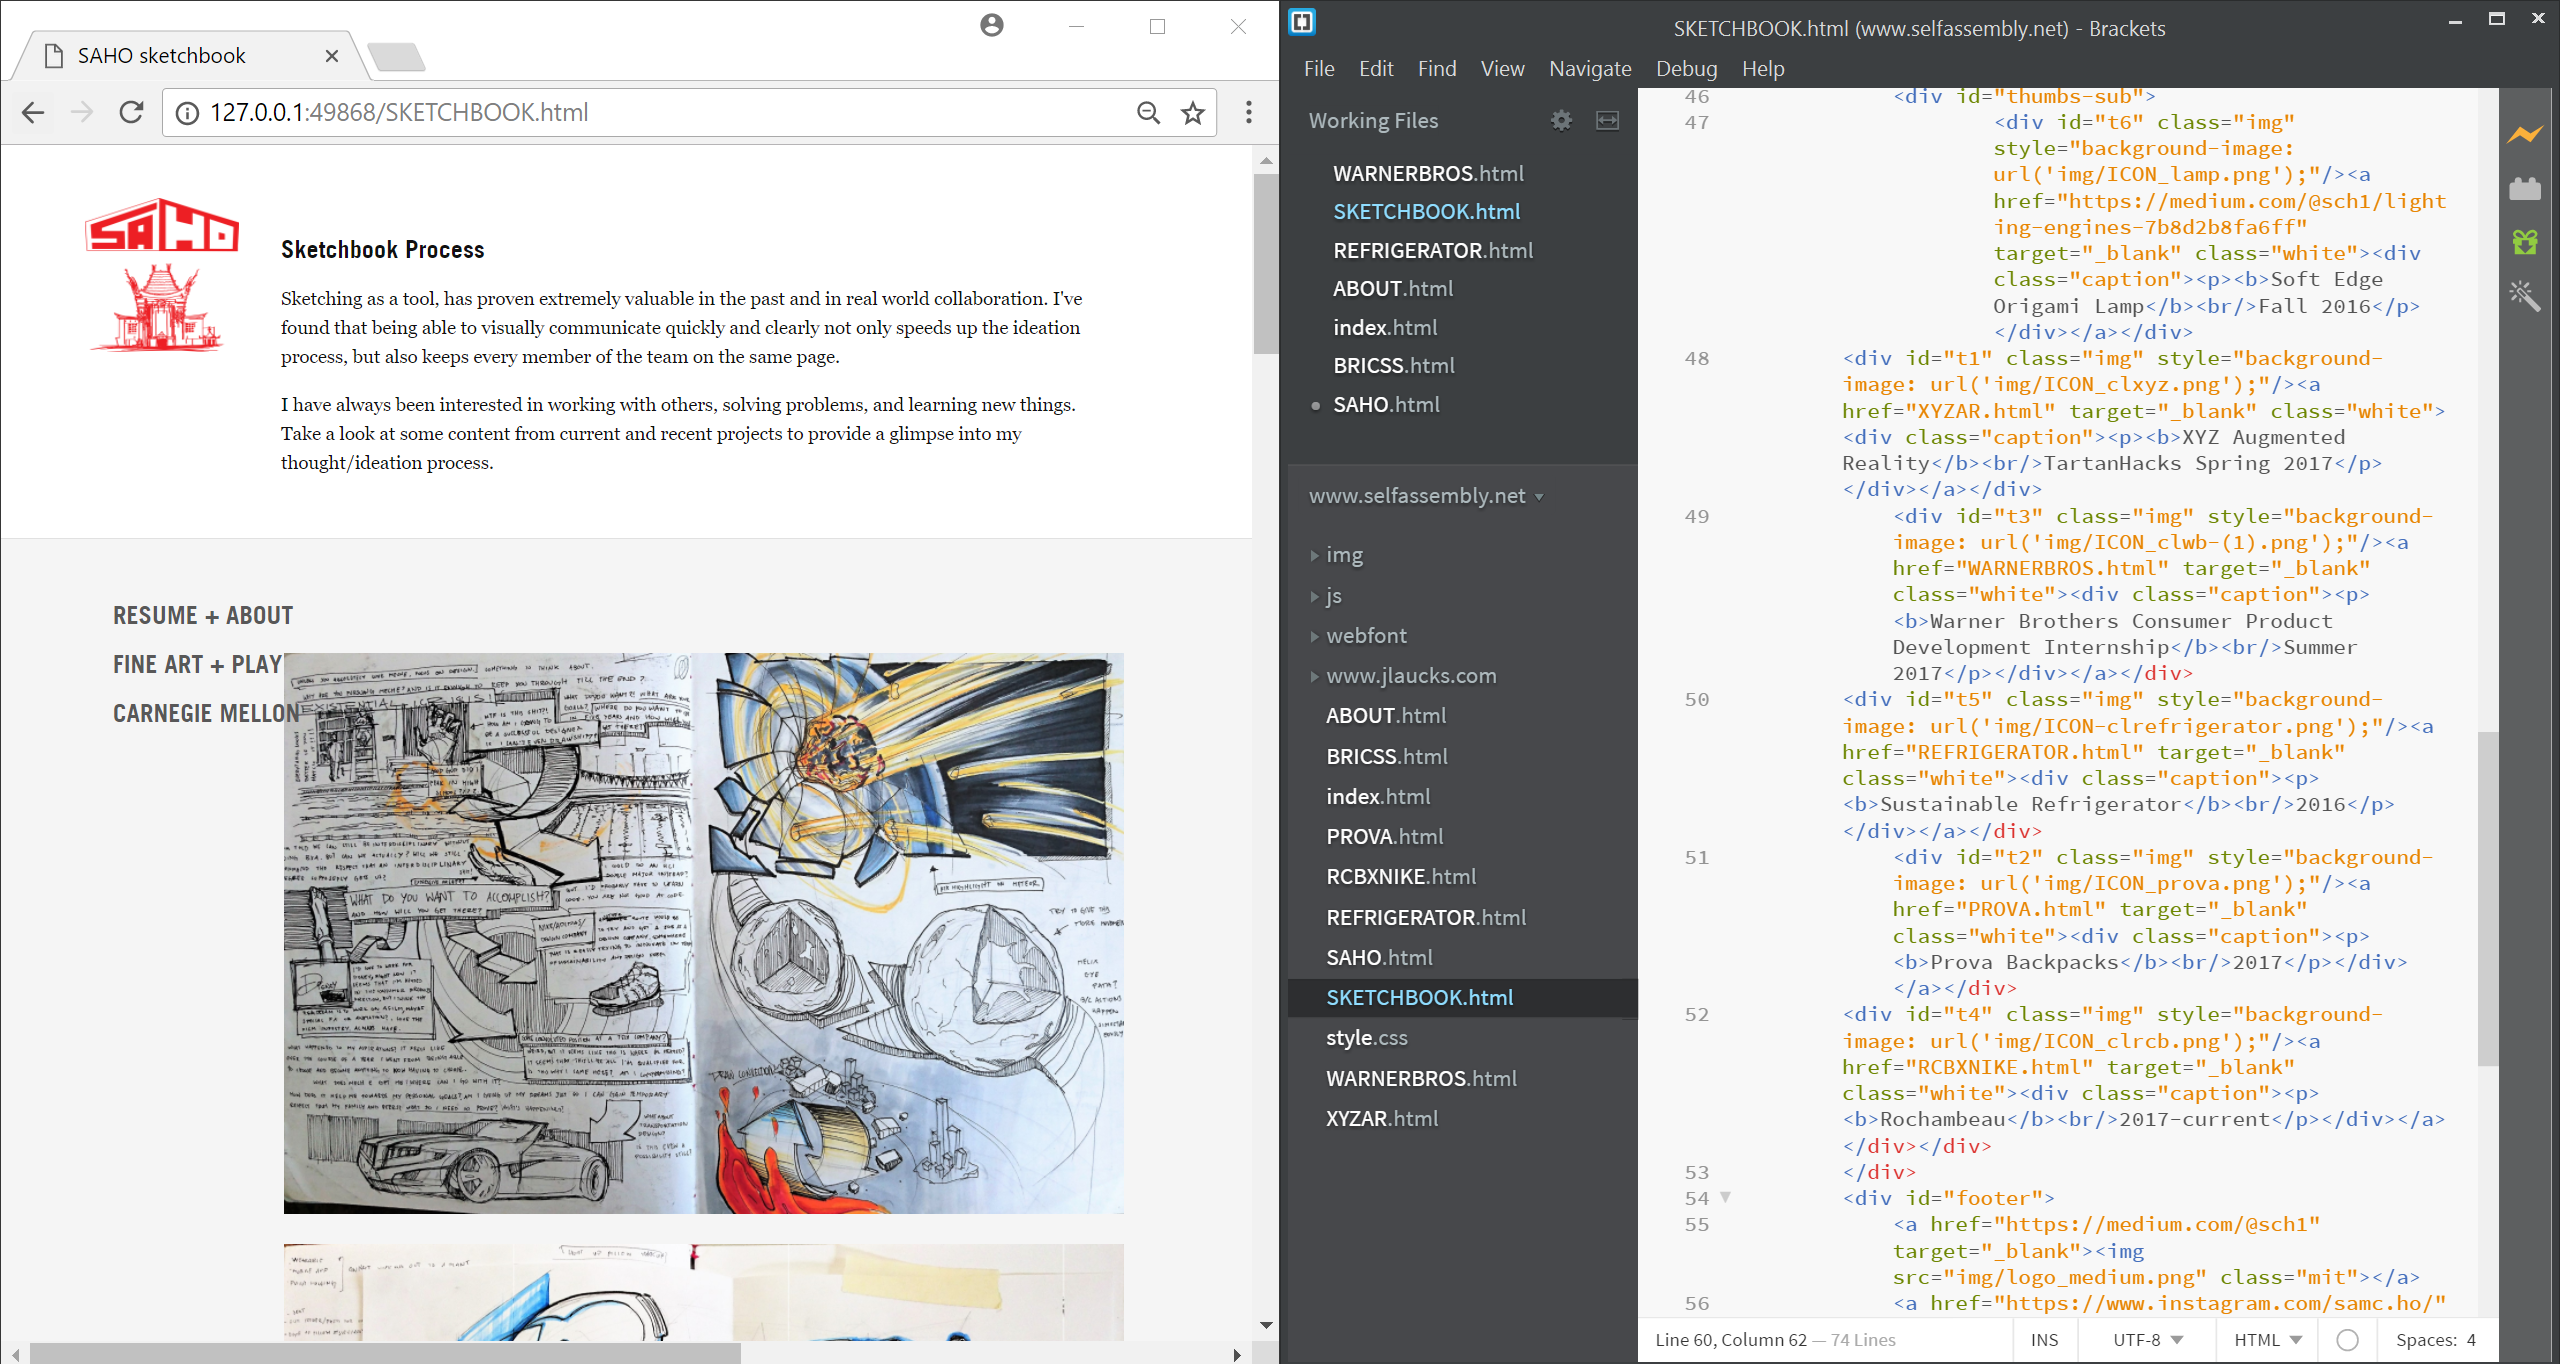Open SAHO.html from Working Files
The width and height of the screenshot is (2560, 1364).
[1386, 404]
